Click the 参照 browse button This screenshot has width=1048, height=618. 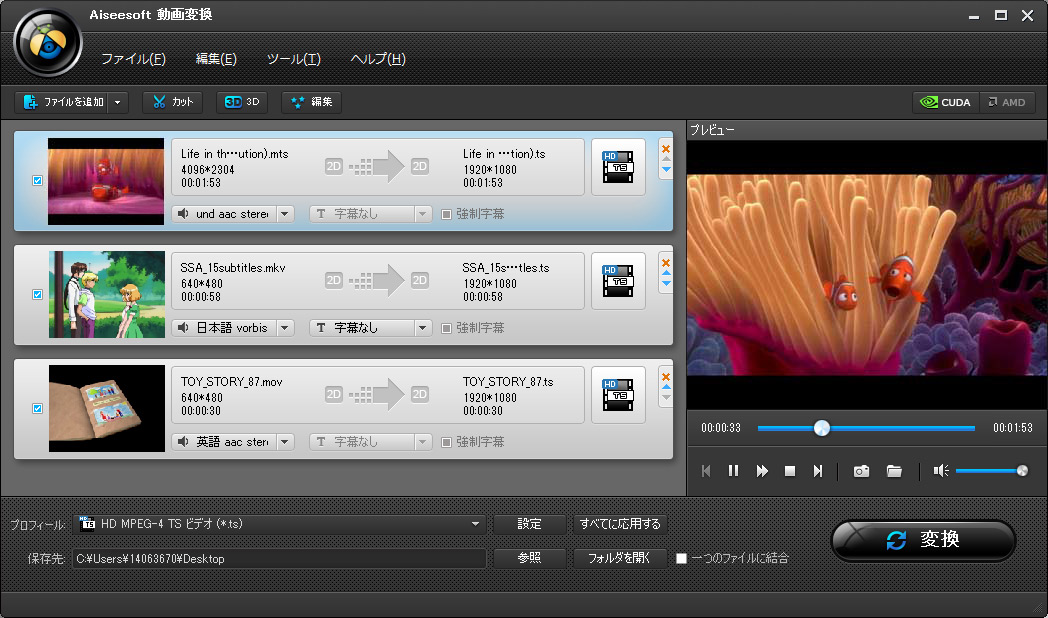[529, 558]
